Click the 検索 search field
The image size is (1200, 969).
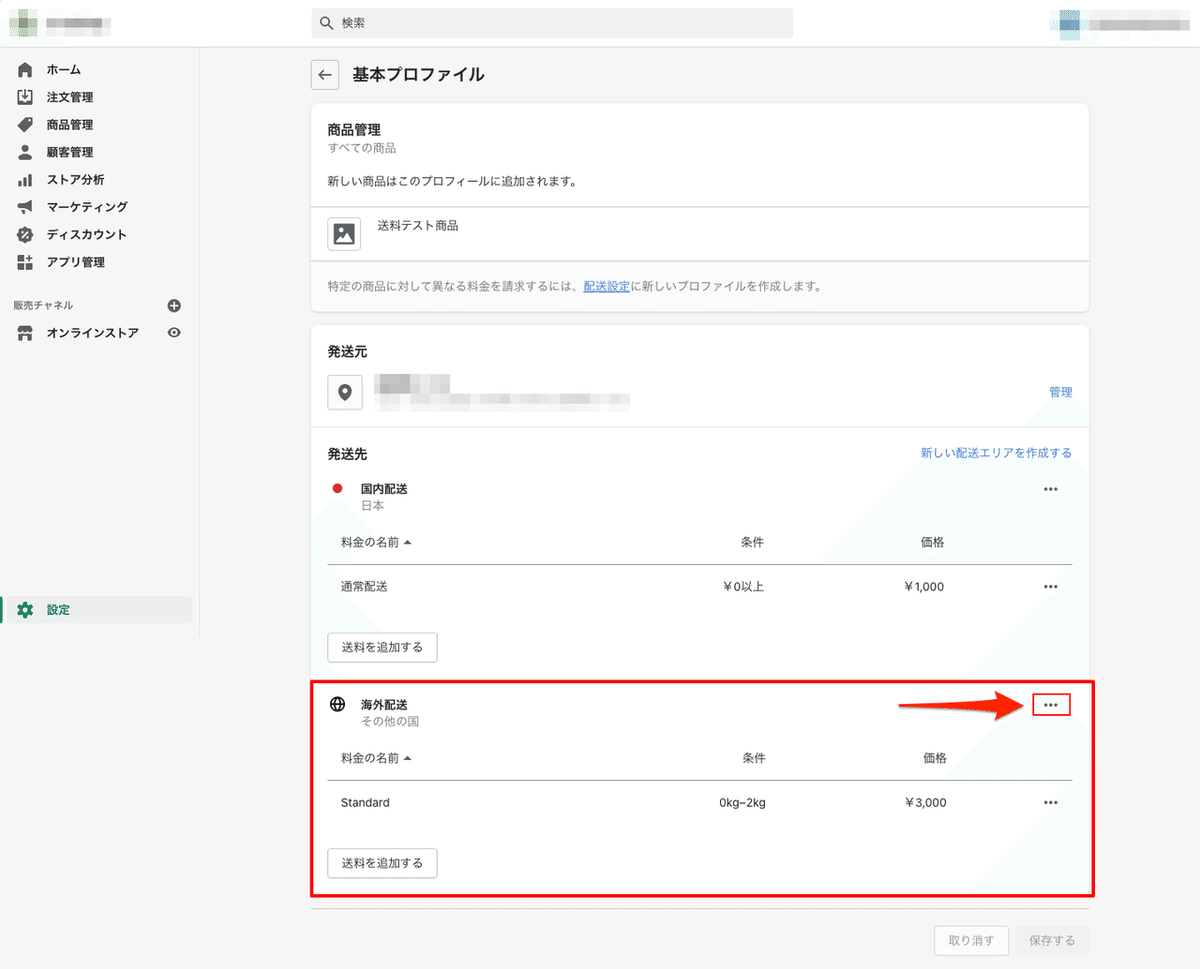[552, 23]
